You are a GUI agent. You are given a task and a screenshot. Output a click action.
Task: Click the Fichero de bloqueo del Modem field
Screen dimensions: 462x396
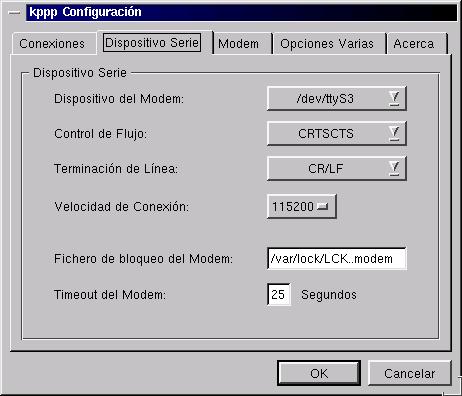click(x=337, y=259)
